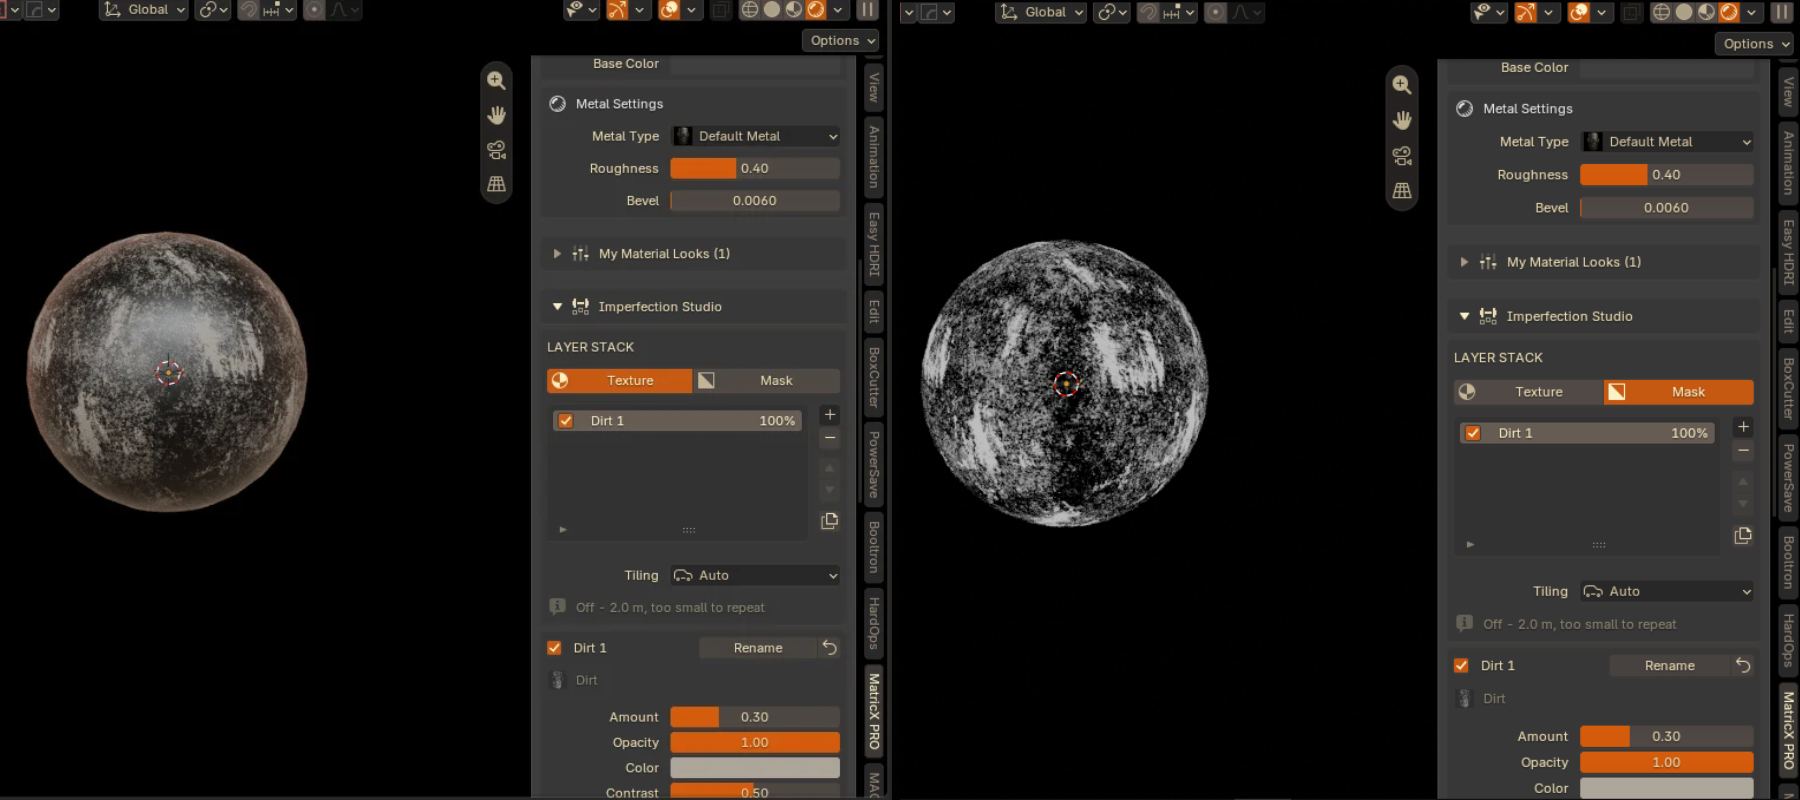Select the pan hand icon in the left viewport
Viewport: 1800px width, 800px height.
[496, 115]
